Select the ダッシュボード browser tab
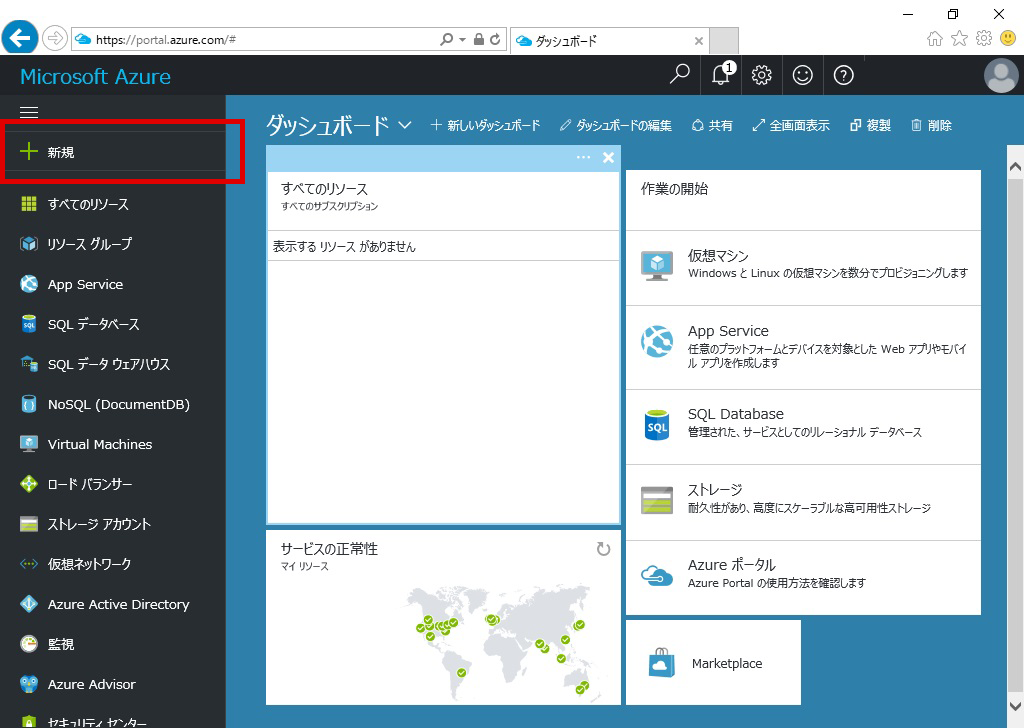 pyautogui.click(x=609, y=40)
